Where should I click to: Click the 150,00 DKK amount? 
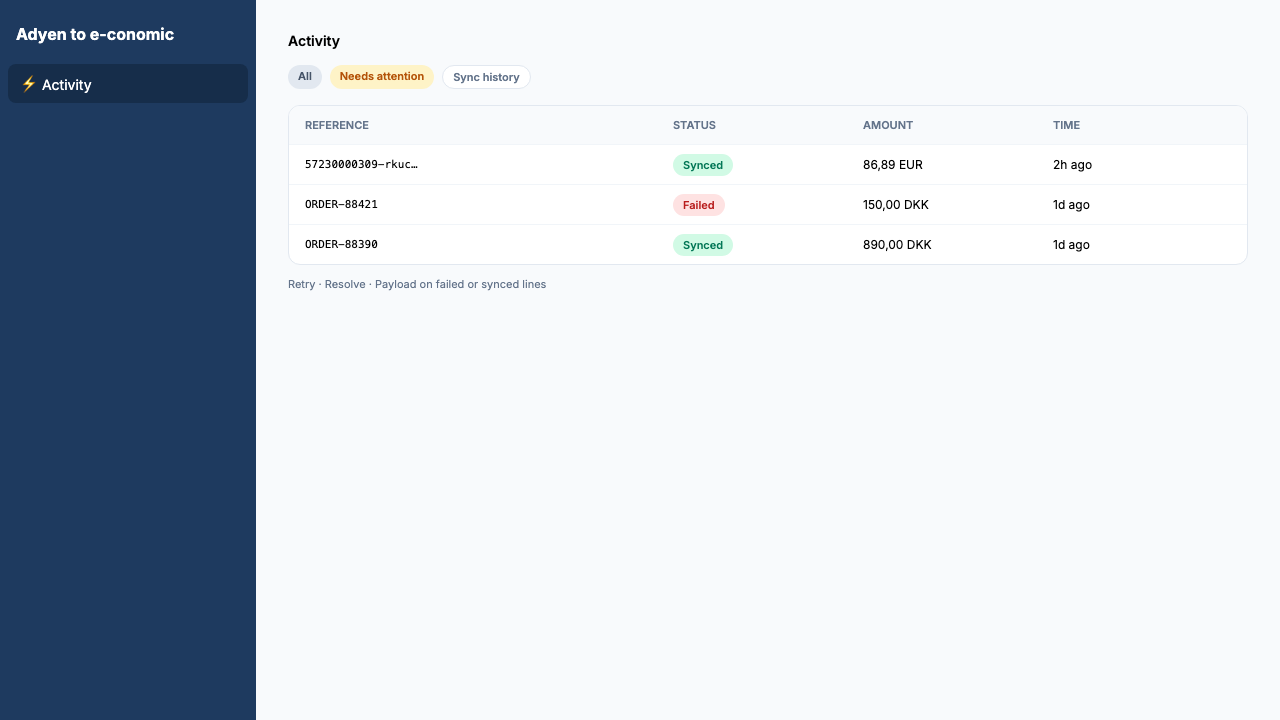(x=896, y=204)
